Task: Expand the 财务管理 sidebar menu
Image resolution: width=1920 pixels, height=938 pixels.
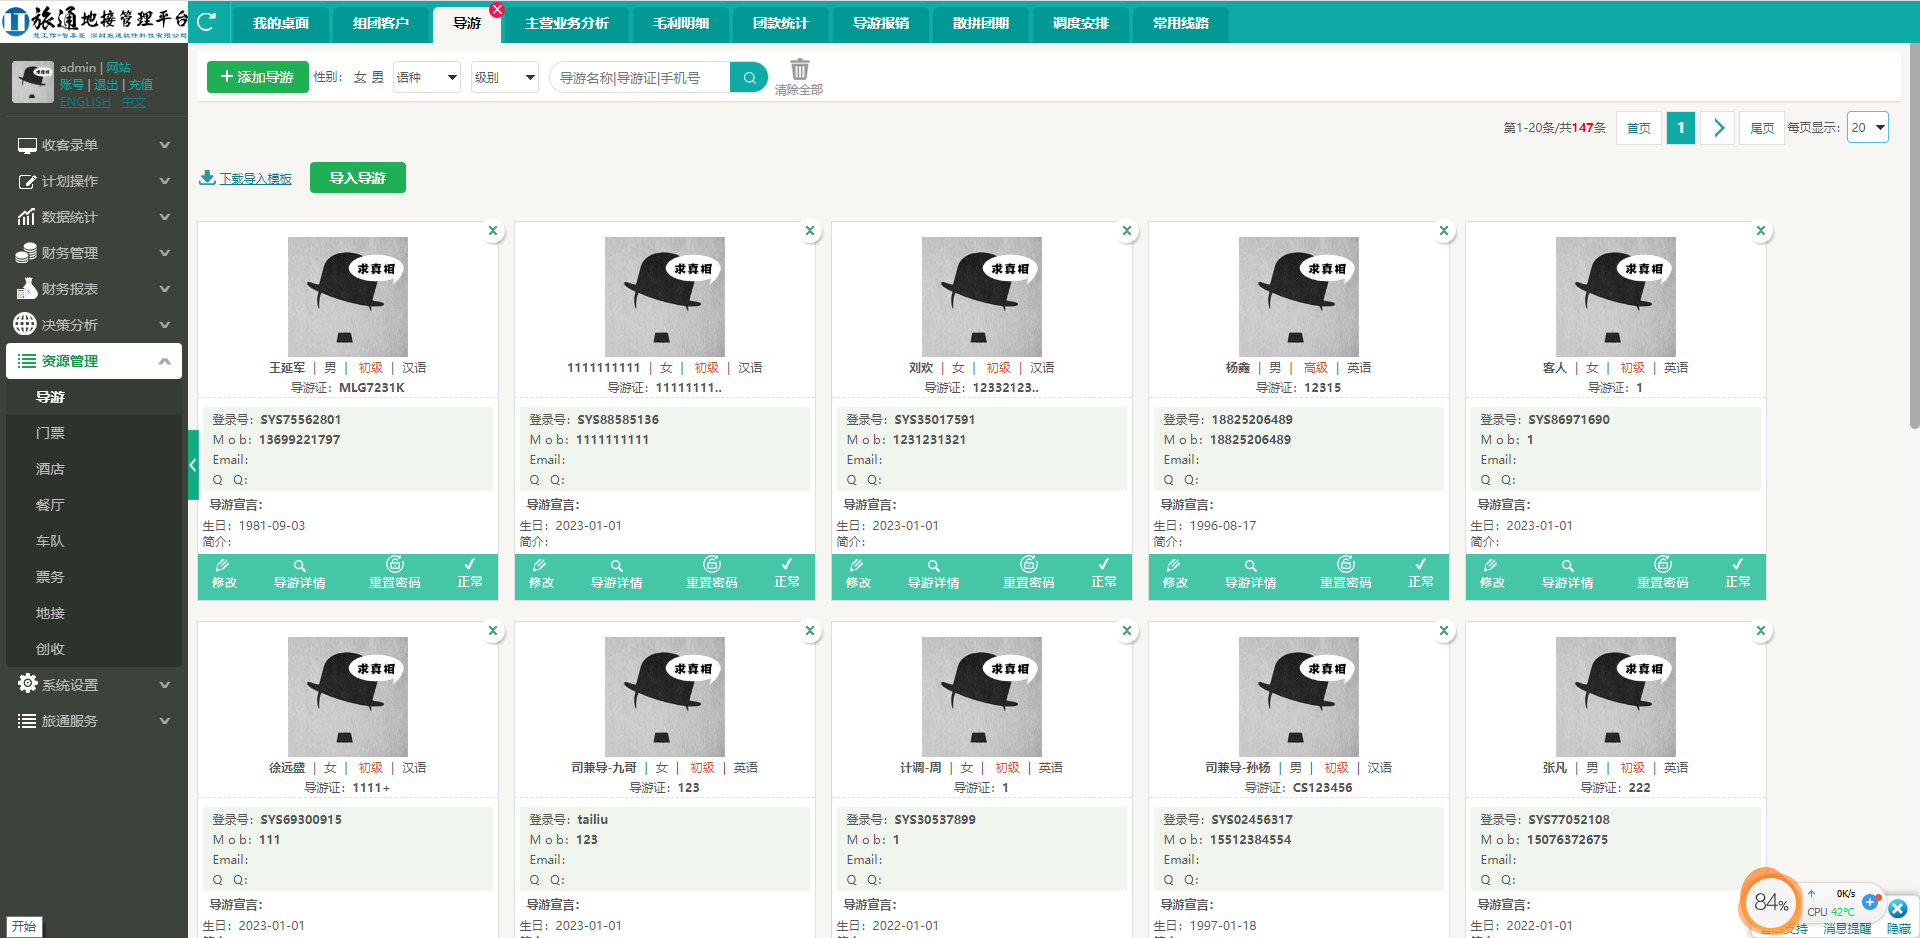Action: 94,253
